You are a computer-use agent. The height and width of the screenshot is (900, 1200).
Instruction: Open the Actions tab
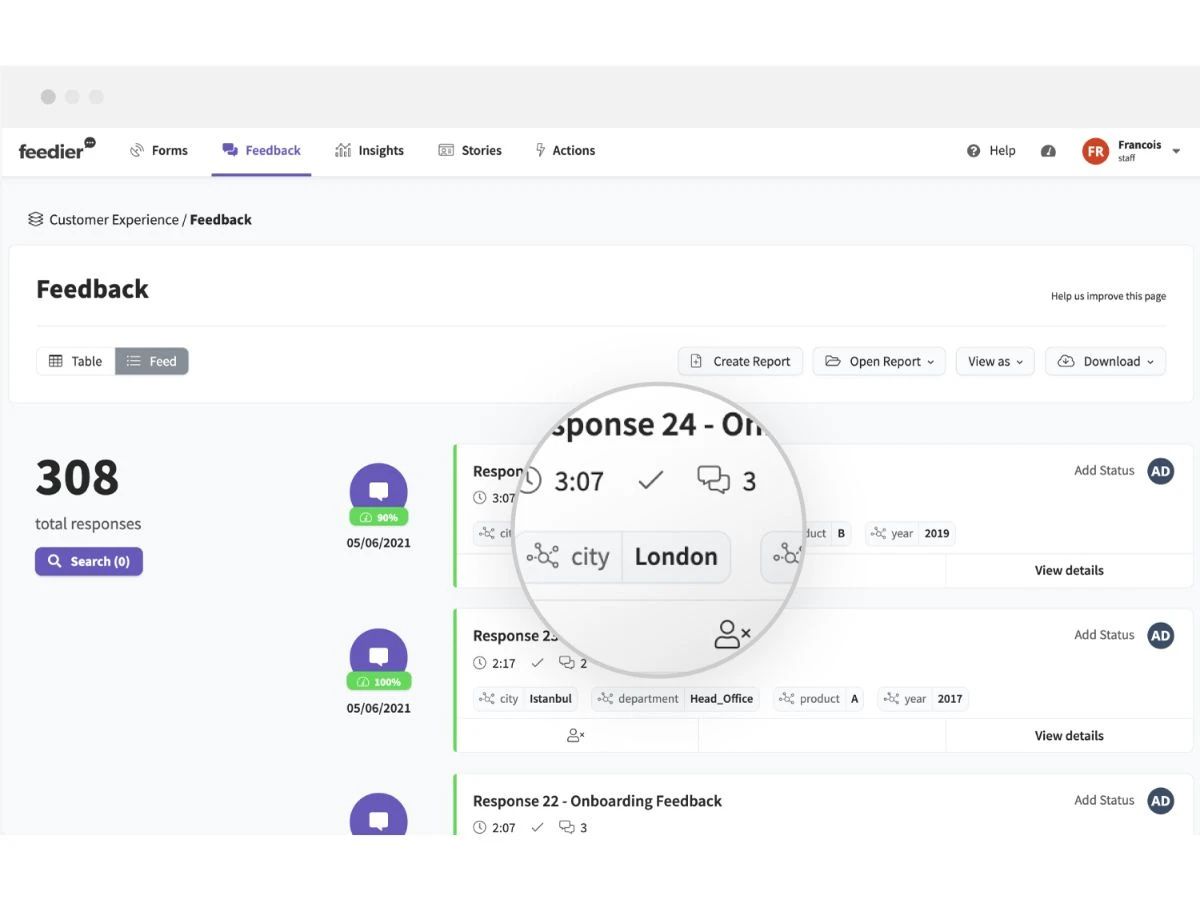click(x=565, y=150)
